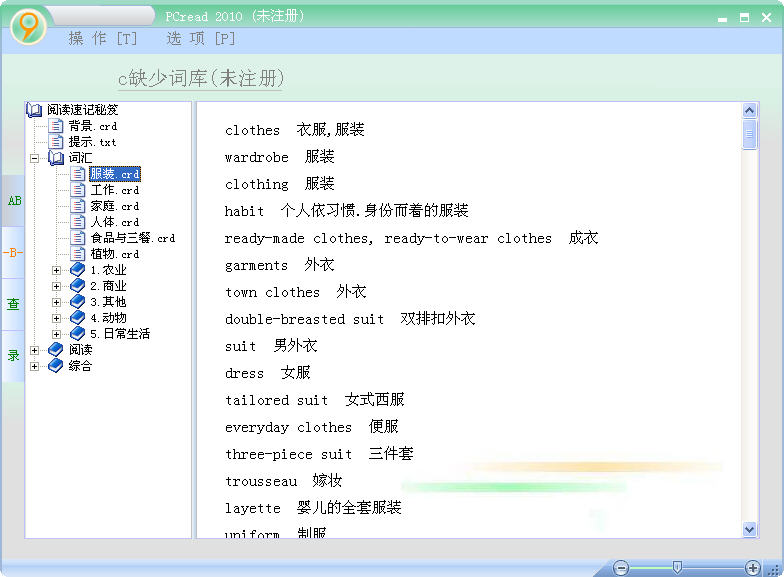Click the scrollbar down arrow in word list

click(750, 529)
